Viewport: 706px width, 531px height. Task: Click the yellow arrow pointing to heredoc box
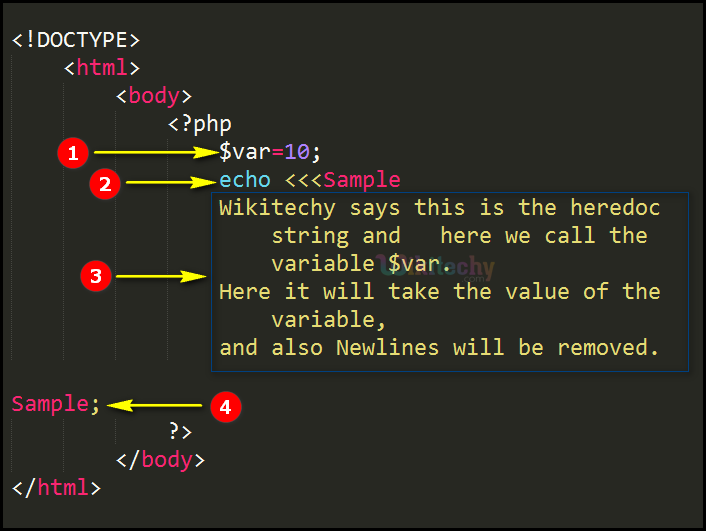click(x=160, y=277)
